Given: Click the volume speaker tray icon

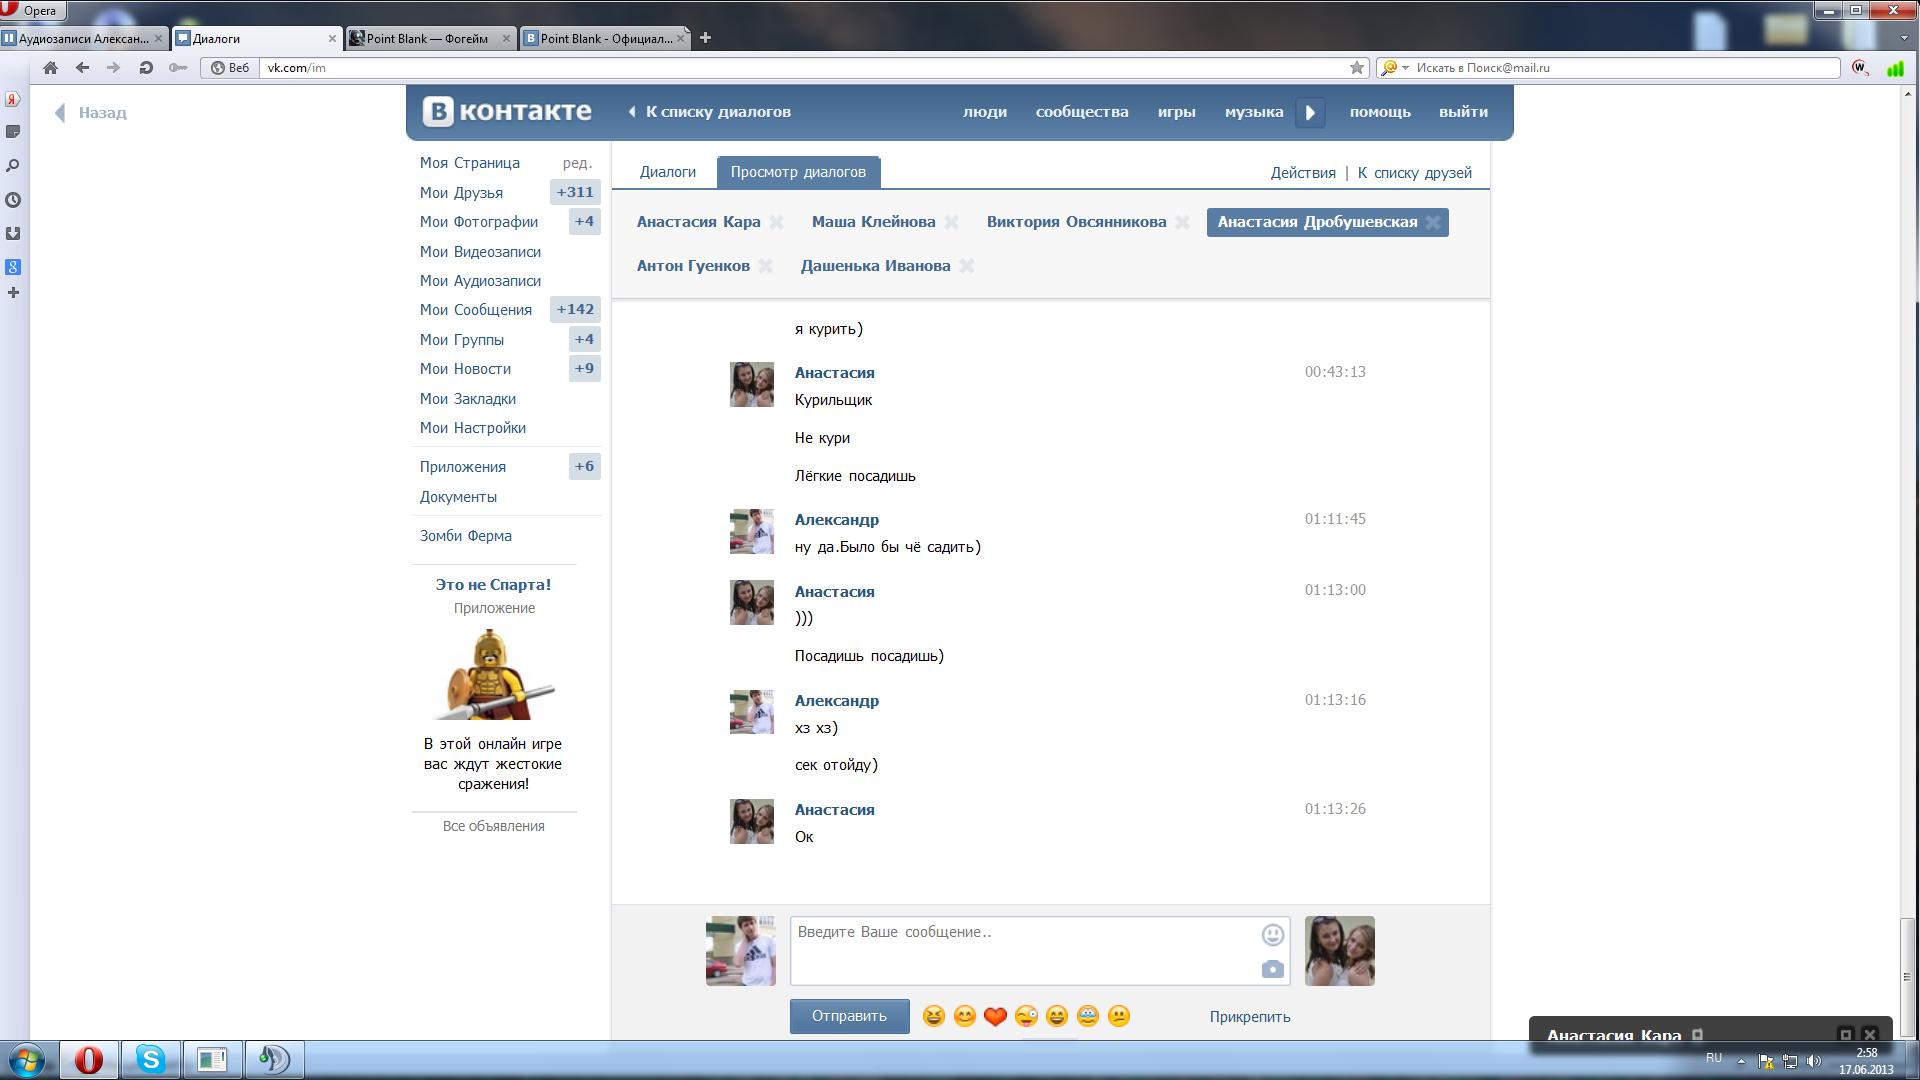Looking at the screenshot, I should [1815, 1061].
